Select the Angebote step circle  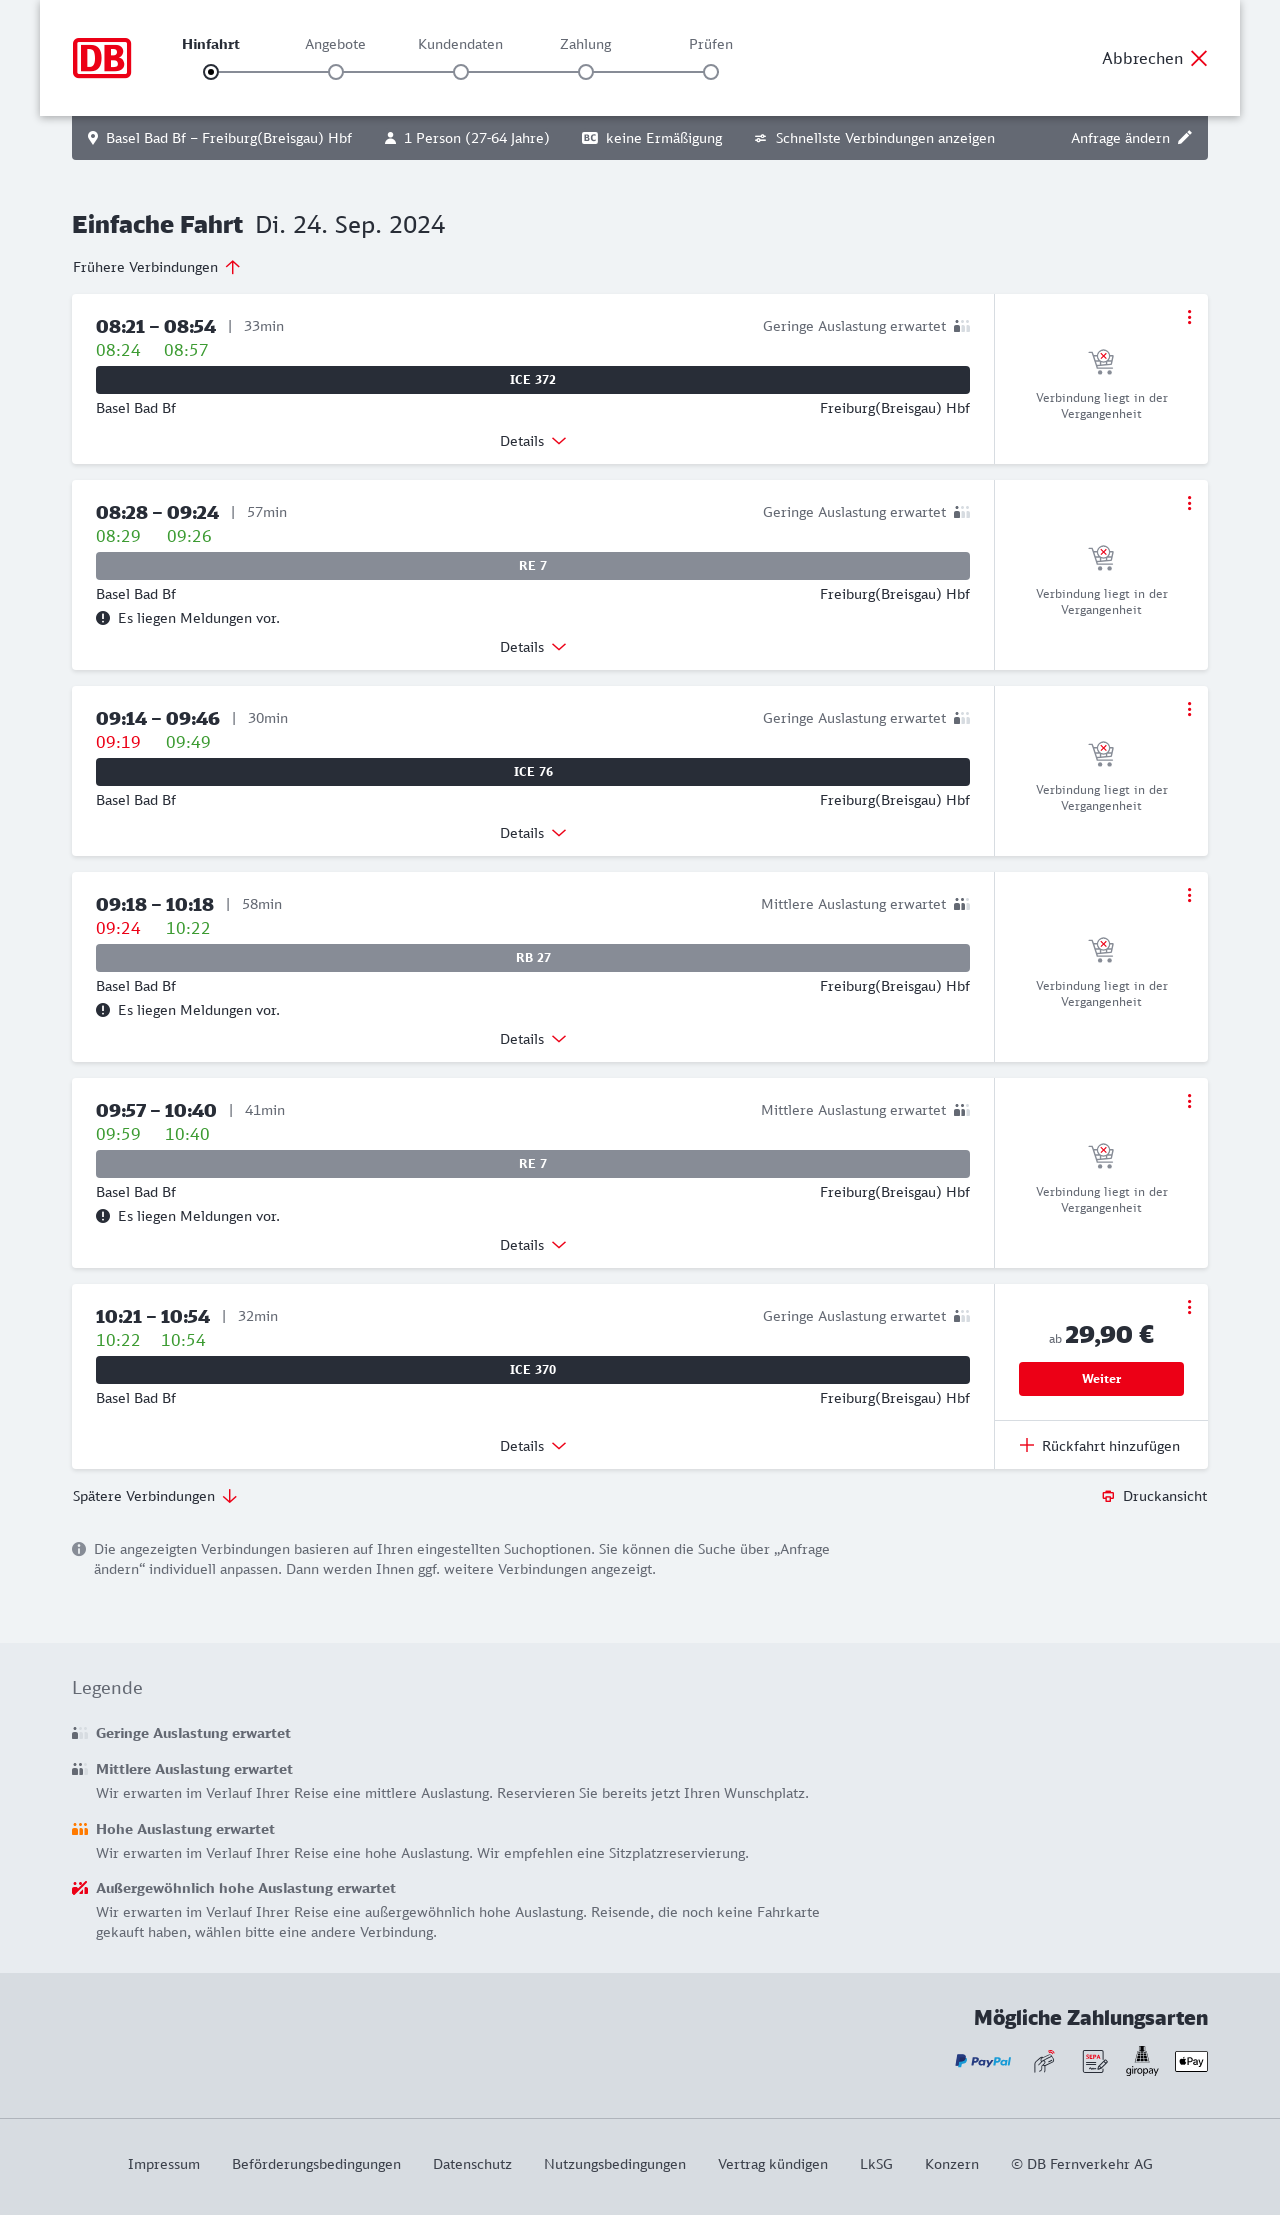pyautogui.click(x=336, y=72)
